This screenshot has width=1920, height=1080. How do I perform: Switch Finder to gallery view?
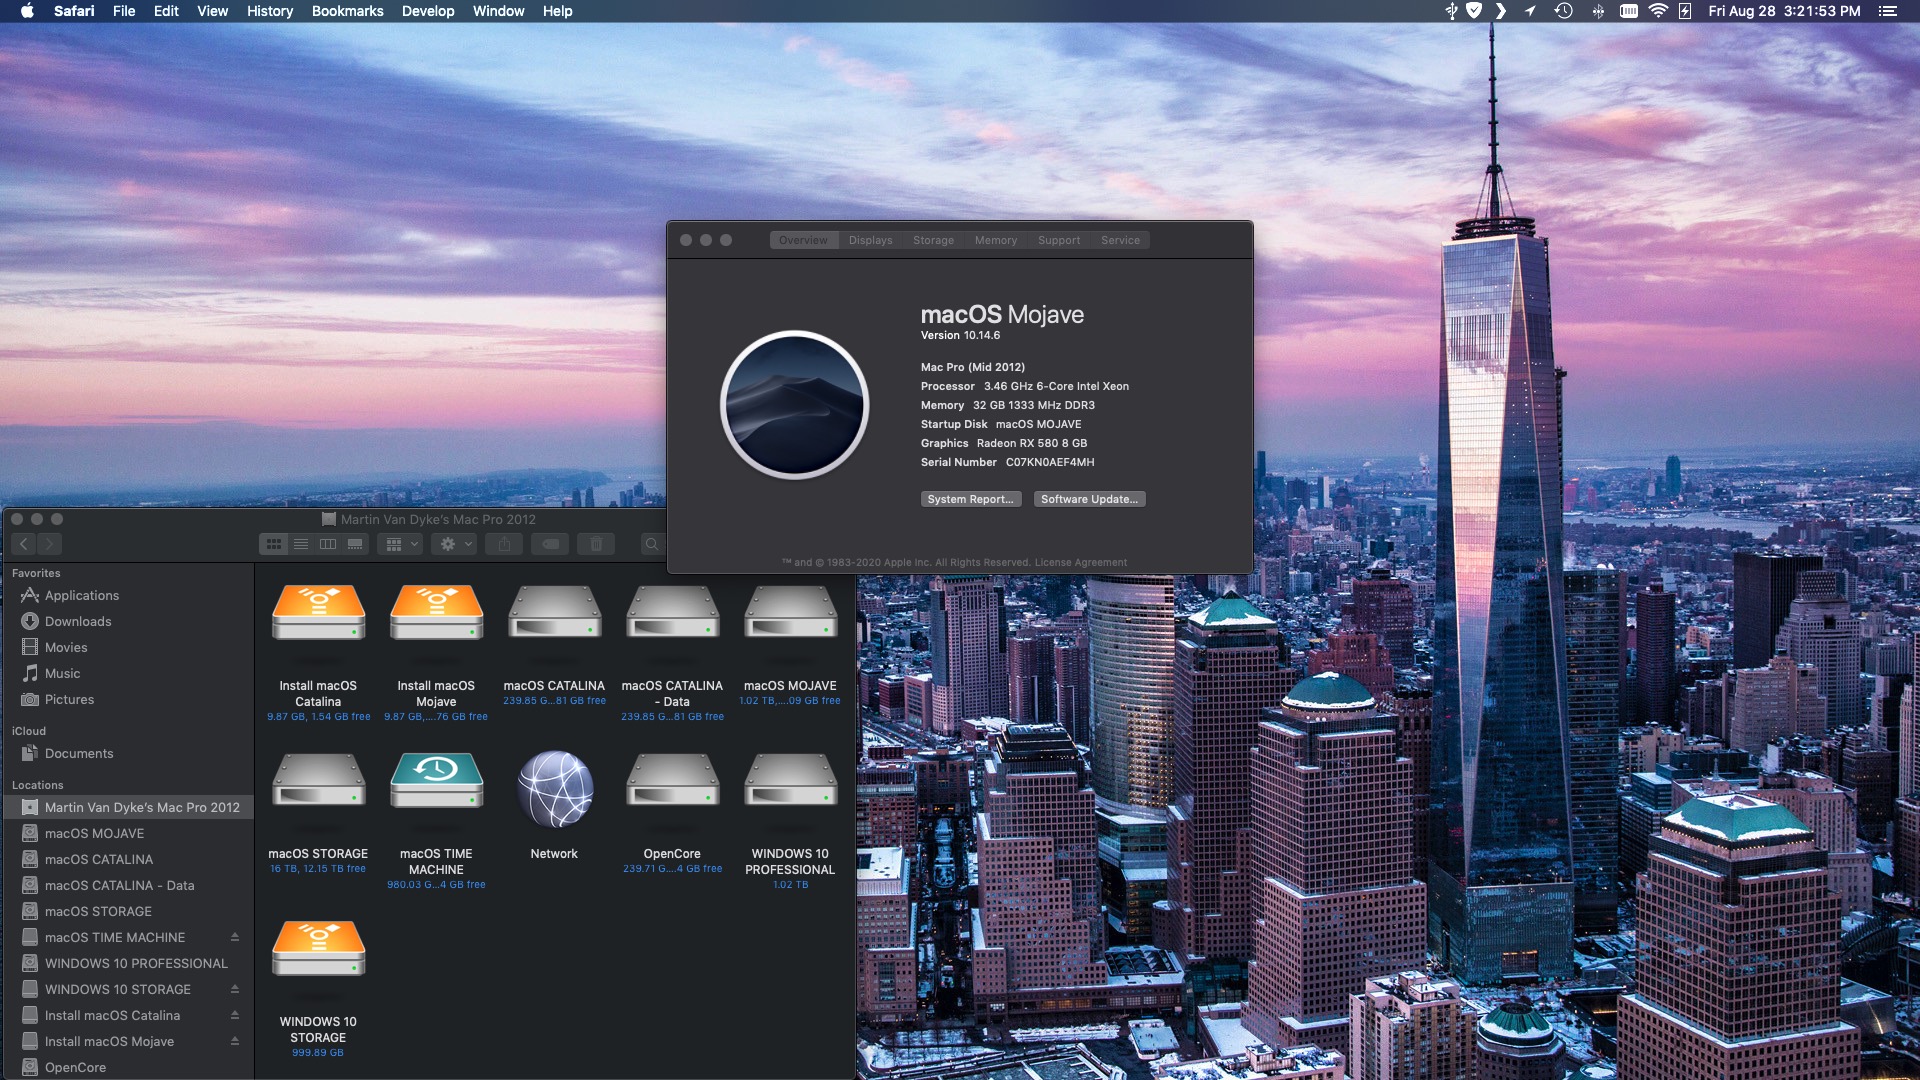click(x=355, y=544)
